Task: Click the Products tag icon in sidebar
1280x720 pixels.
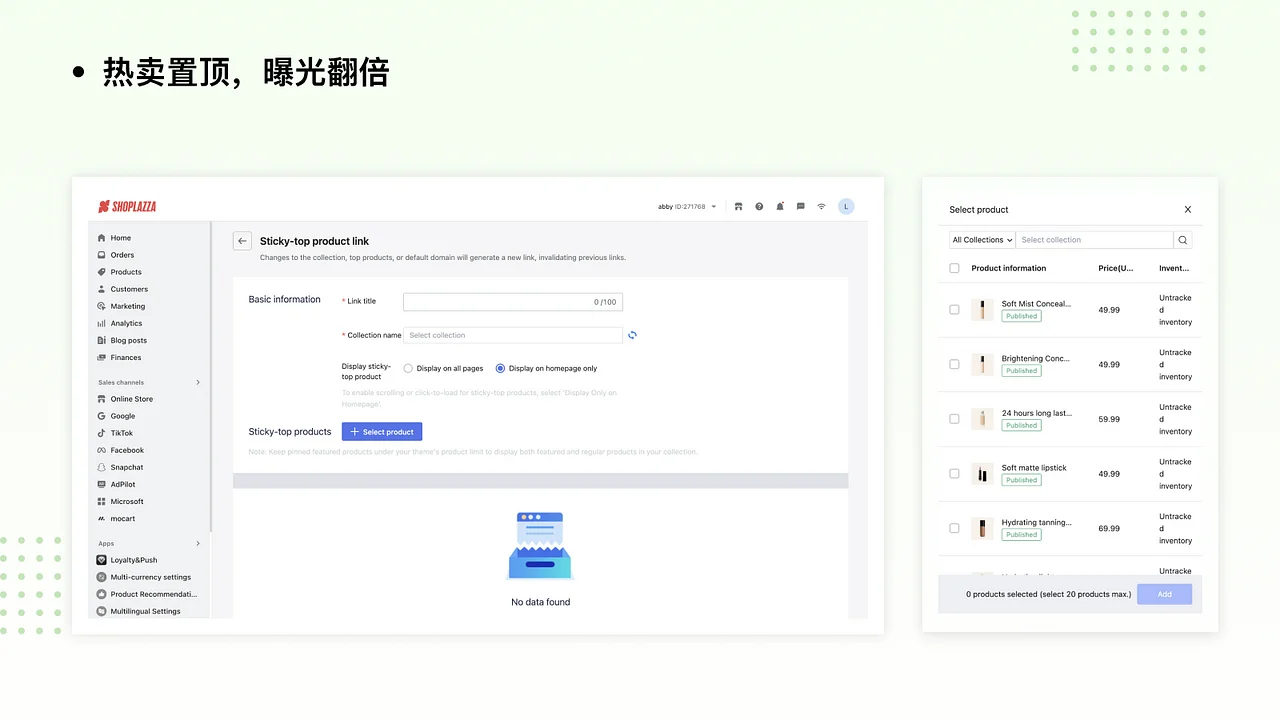Action: coord(102,272)
